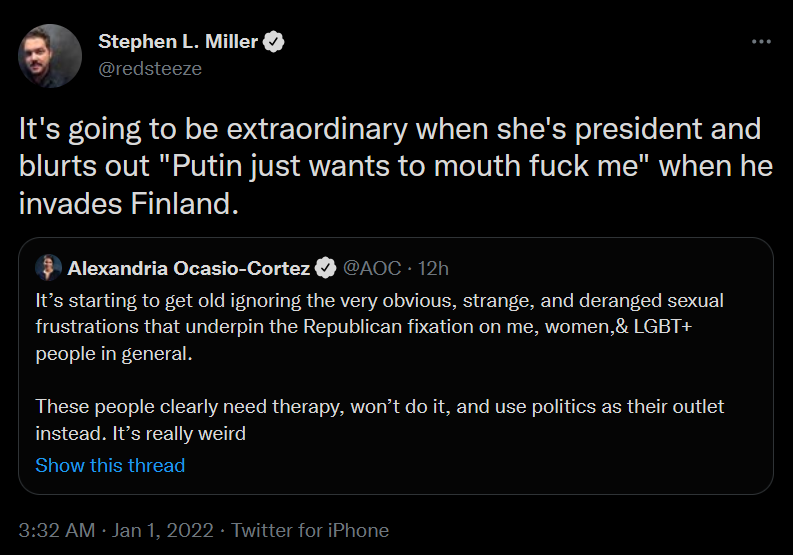
Task: Select the Alexandria Ocasio-Cortez name in quoted tweet
Action: (x=188, y=268)
